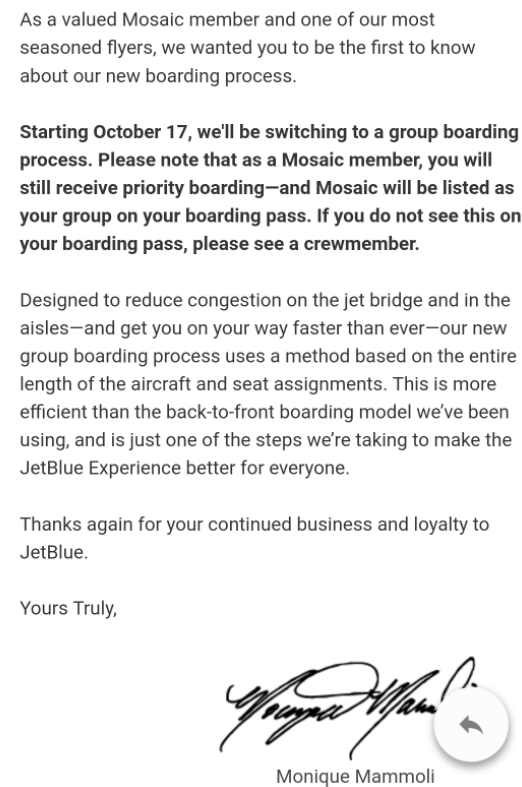Tap the bold words 'still receive priority boarding'
Image resolution: width=522 pixels, height=787 pixels.
click(142, 188)
